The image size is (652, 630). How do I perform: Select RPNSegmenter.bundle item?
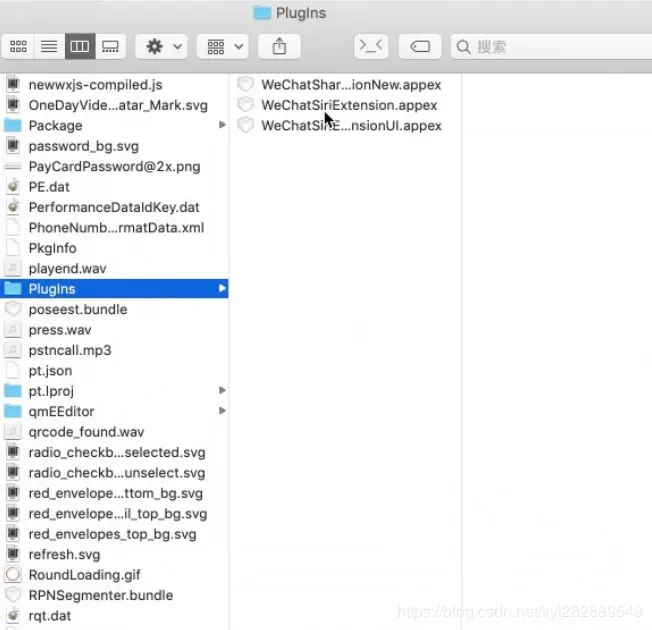point(114,595)
